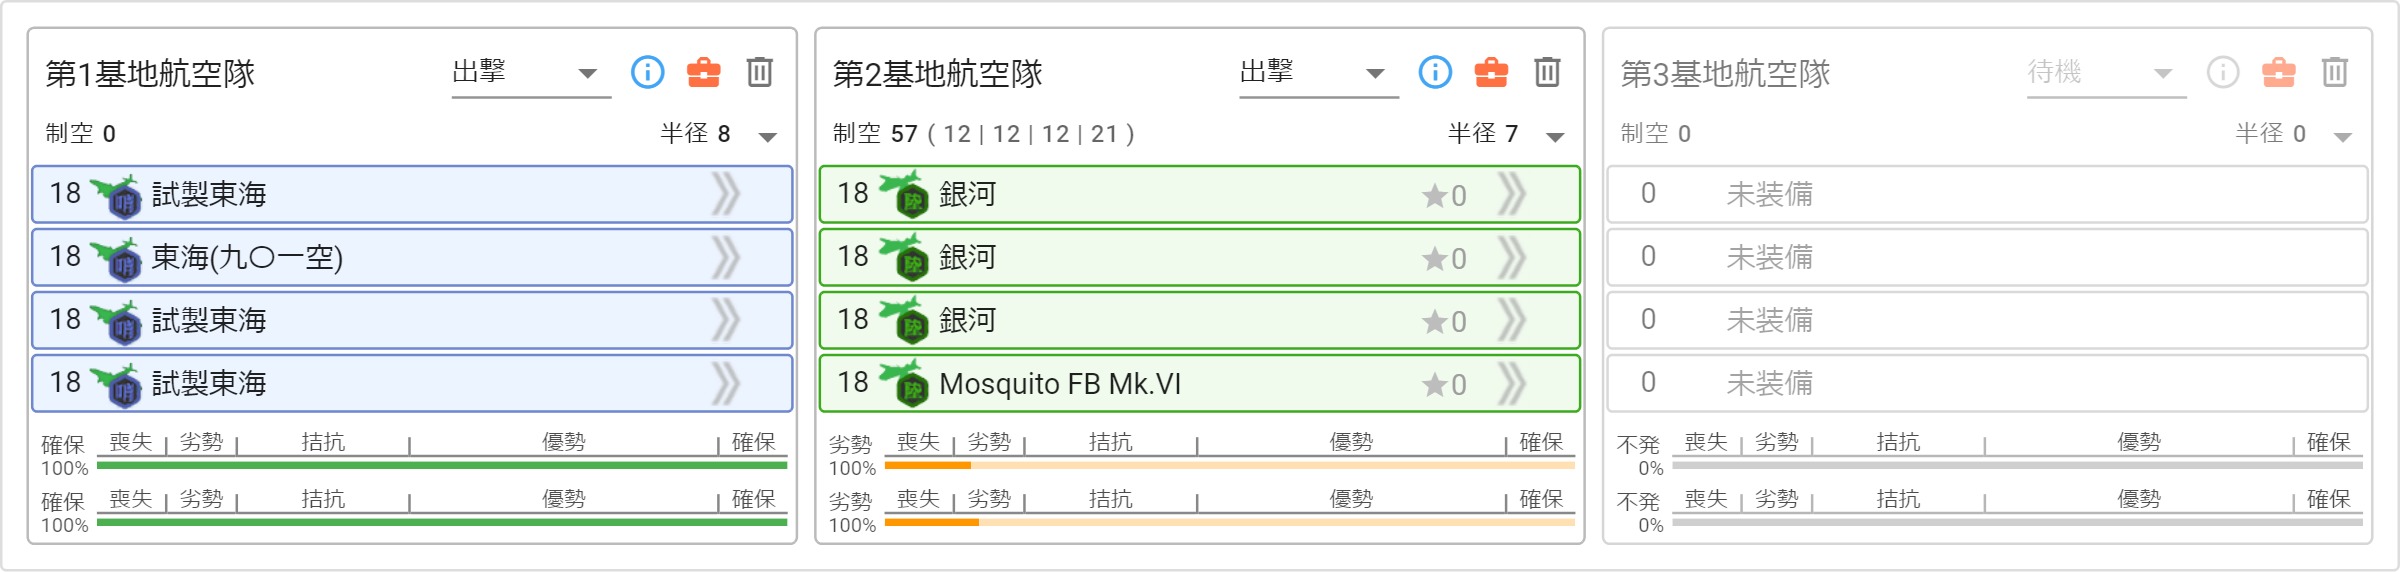Open 待機 dropdown for 第3基地航空隊
This screenshot has height=572, width=2400.
coord(2107,73)
